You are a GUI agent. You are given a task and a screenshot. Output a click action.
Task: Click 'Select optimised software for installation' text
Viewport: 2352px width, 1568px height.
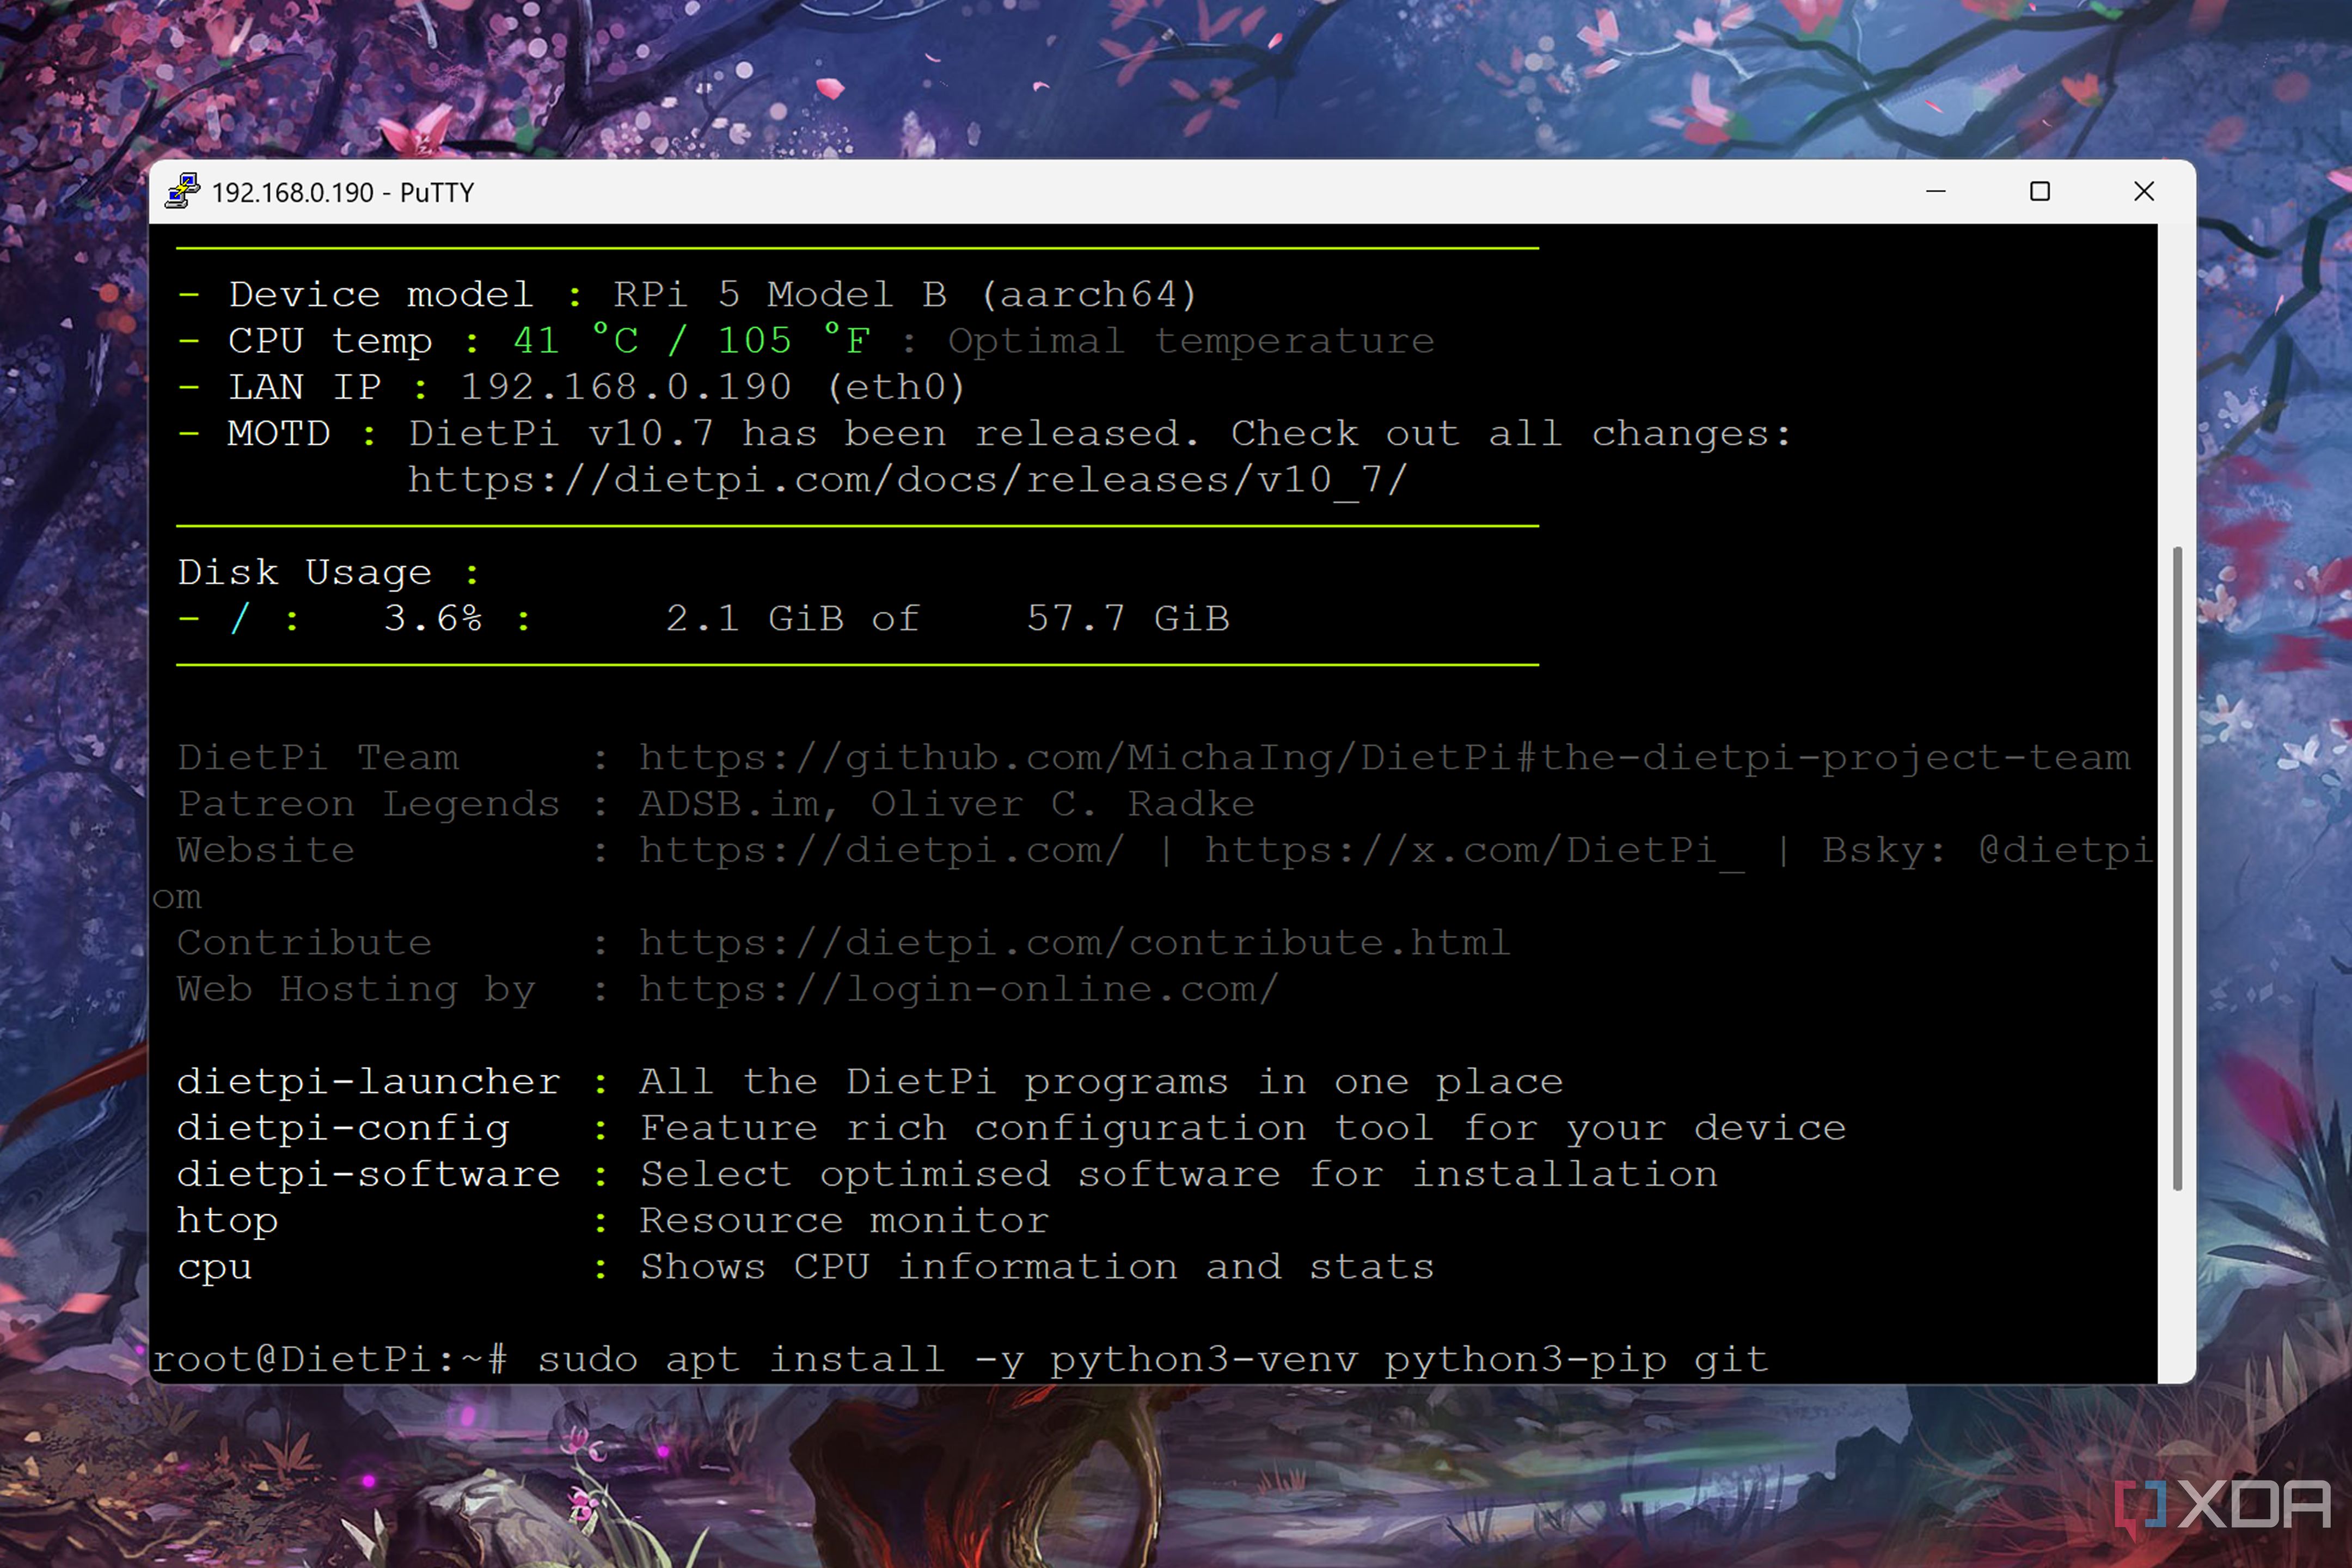coord(1179,1174)
